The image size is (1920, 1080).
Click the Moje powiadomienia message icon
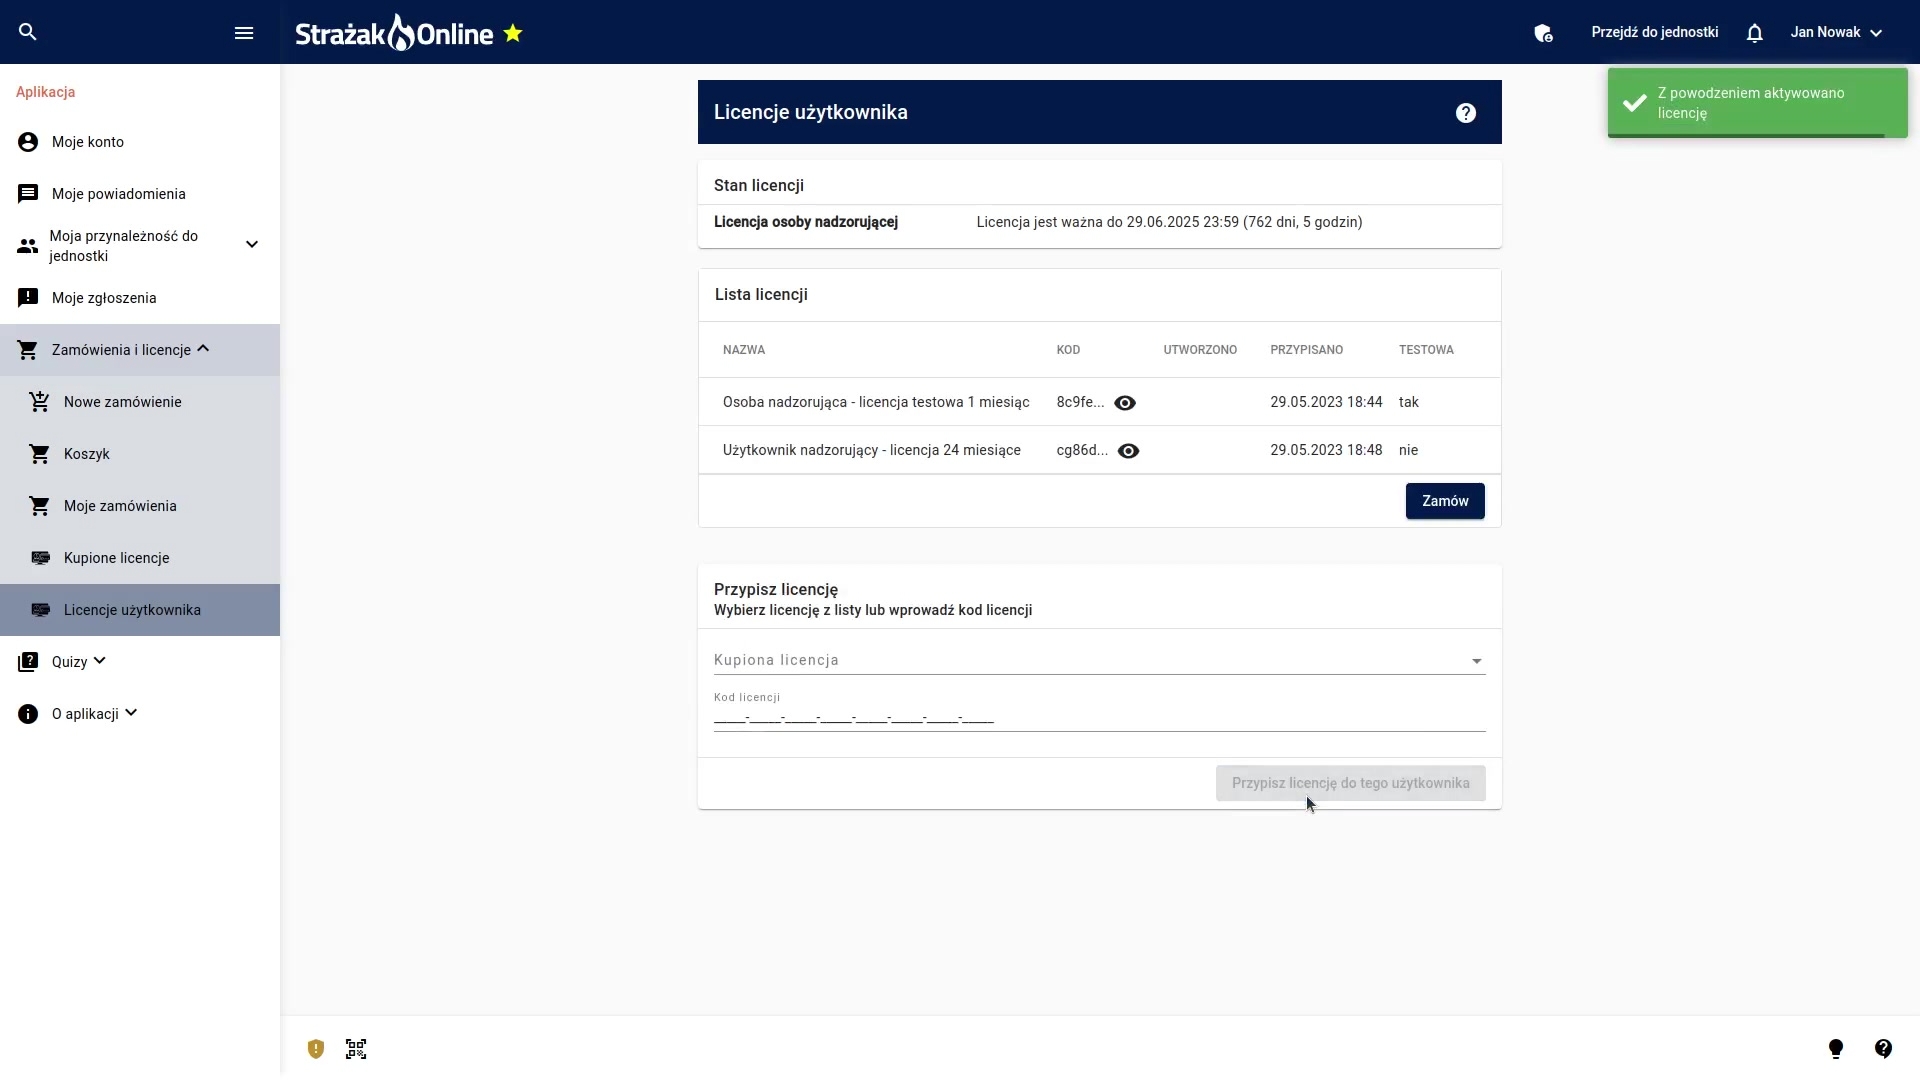tap(28, 194)
